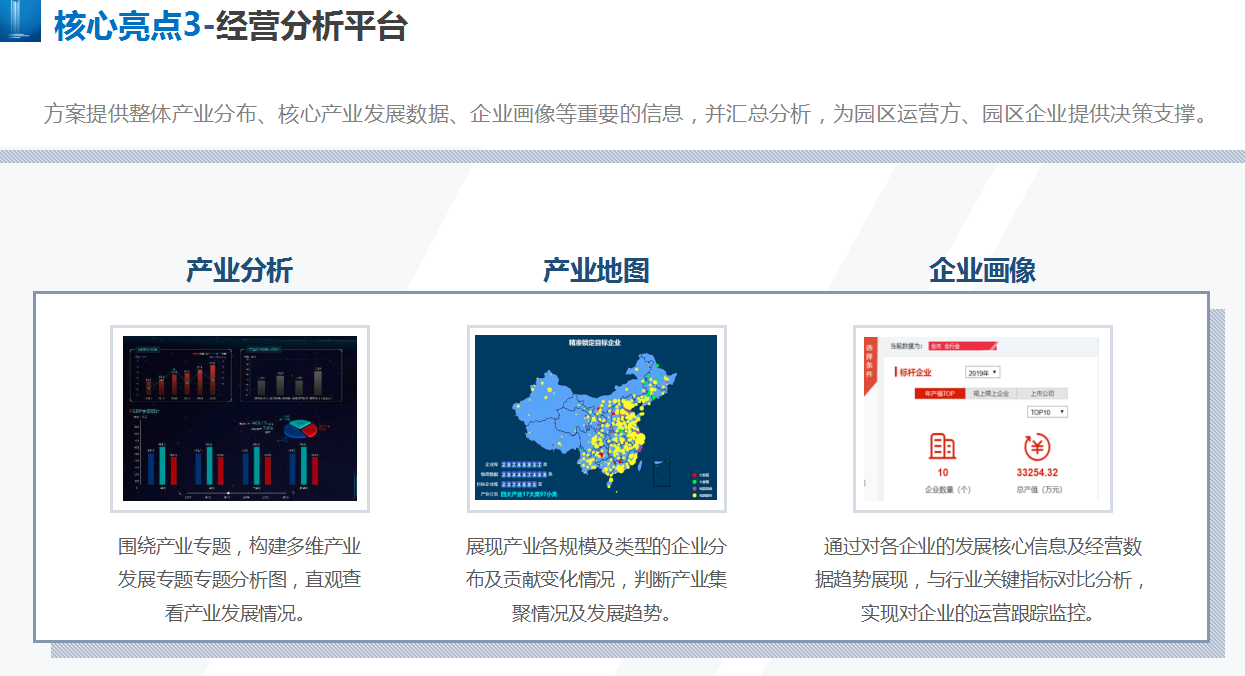This screenshot has width=1245, height=676.
Task: Click the 标杆企业 section label
Action: (914, 372)
